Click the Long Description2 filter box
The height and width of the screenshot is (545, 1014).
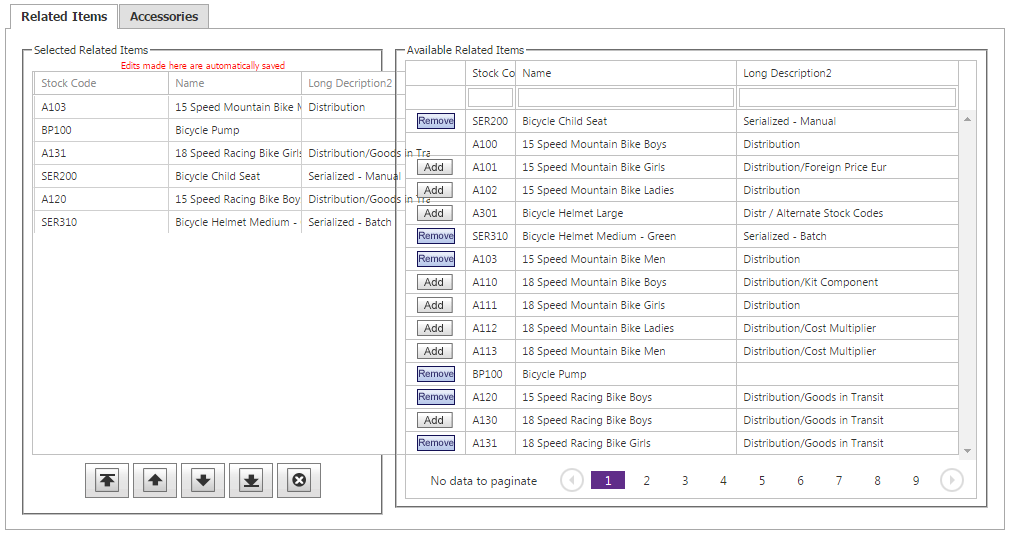(x=847, y=97)
